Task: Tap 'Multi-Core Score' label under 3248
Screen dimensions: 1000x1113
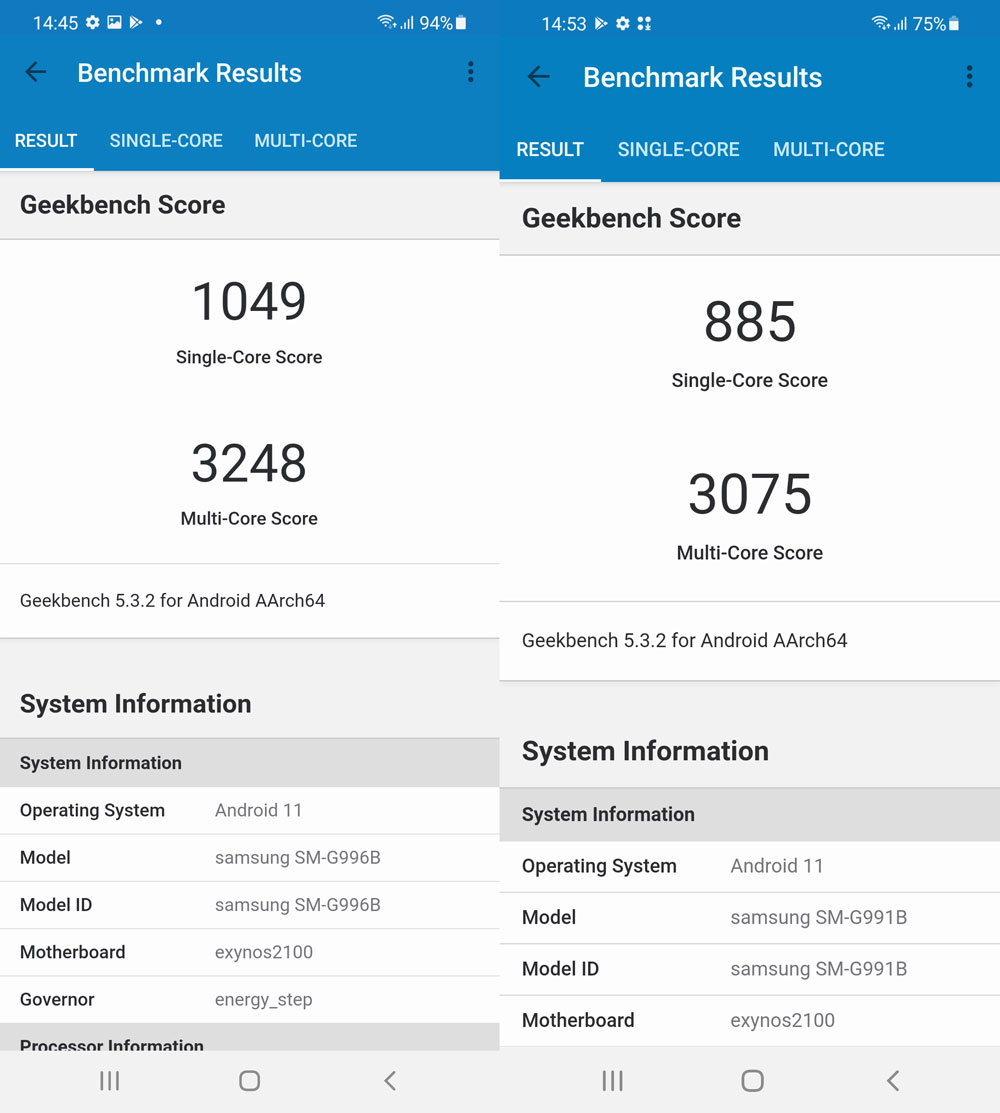Action: 249,518
